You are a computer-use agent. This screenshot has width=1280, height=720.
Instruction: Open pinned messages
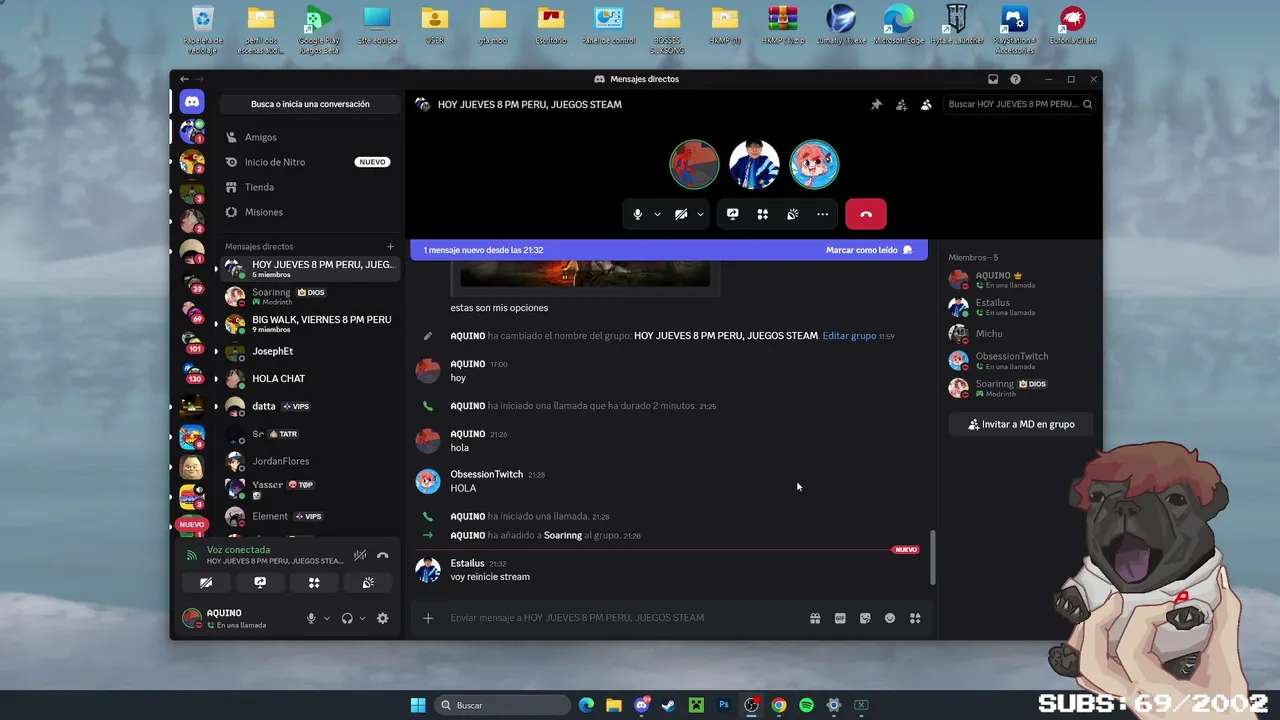click(876, 104)
